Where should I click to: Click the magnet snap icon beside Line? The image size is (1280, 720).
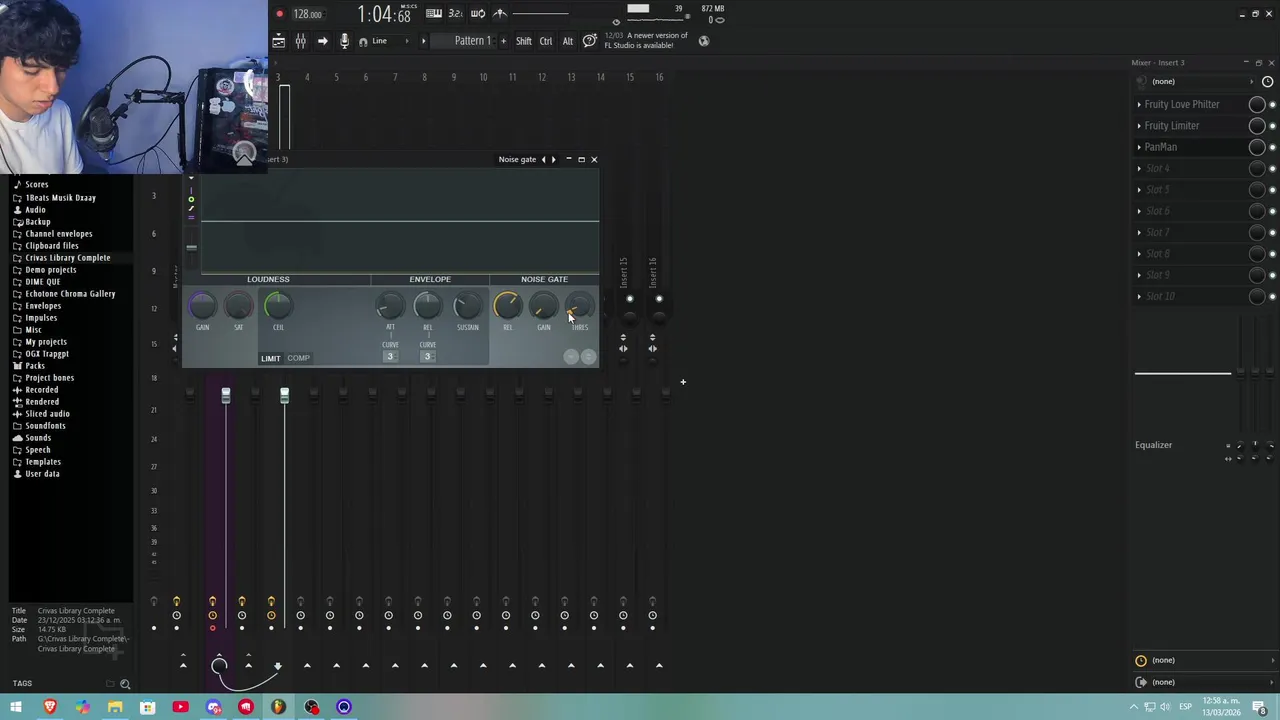(363, 42)
